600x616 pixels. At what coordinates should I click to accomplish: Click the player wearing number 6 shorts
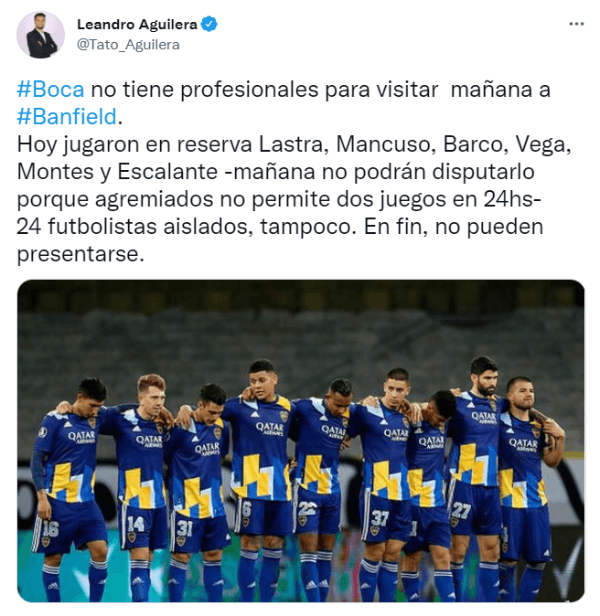click(x=261, y=481)
